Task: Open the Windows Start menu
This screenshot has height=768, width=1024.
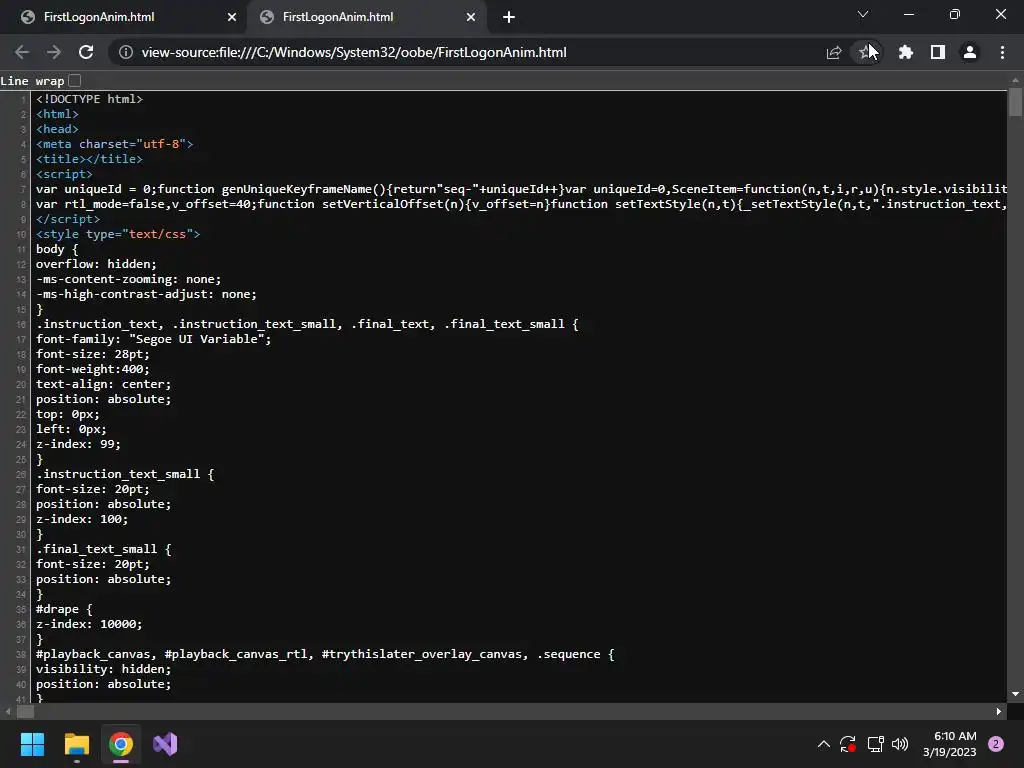Action: point(32,744)
